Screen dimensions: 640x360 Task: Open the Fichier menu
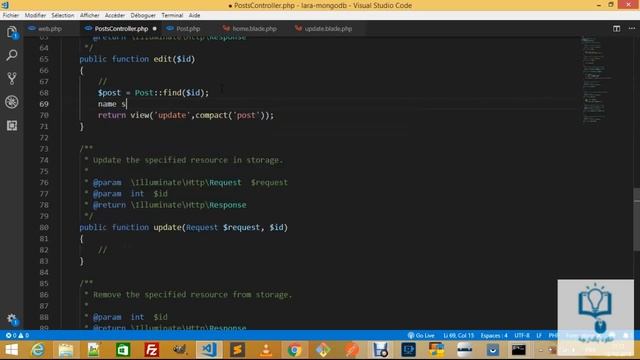pos(11,15)
